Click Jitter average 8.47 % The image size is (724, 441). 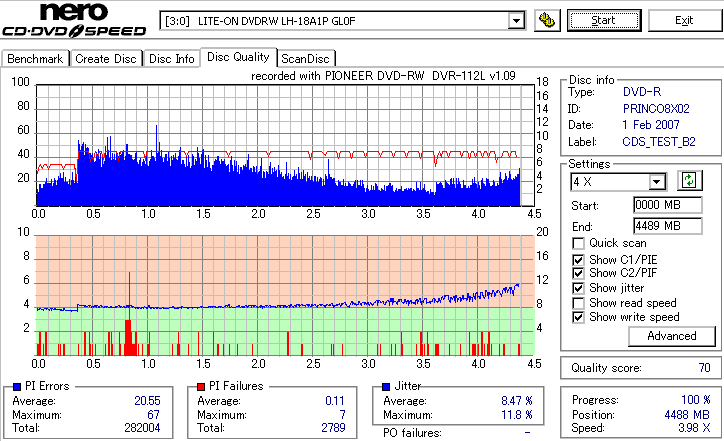point(517,401)
